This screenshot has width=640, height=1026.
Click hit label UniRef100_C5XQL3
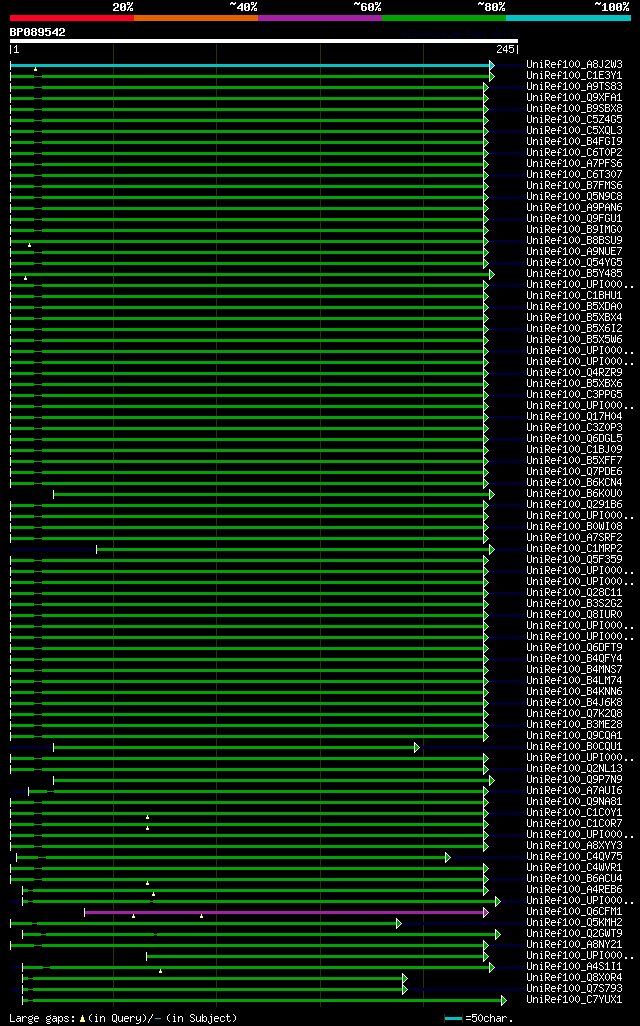(x=575, y=130)
